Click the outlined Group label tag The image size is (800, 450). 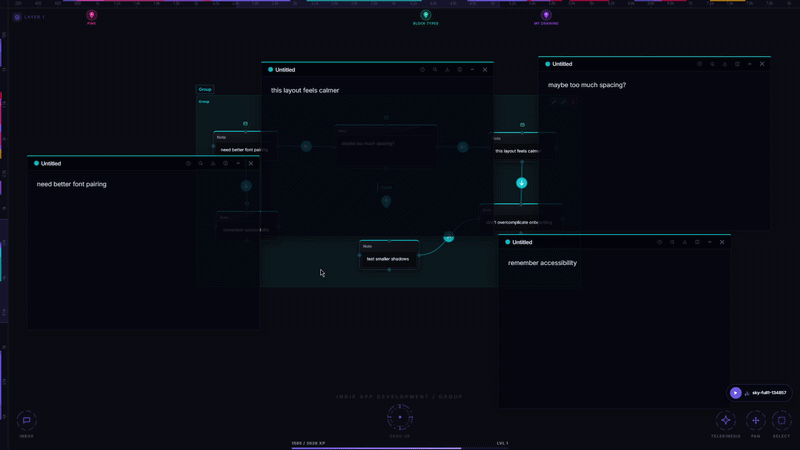(x=205, y=89)
